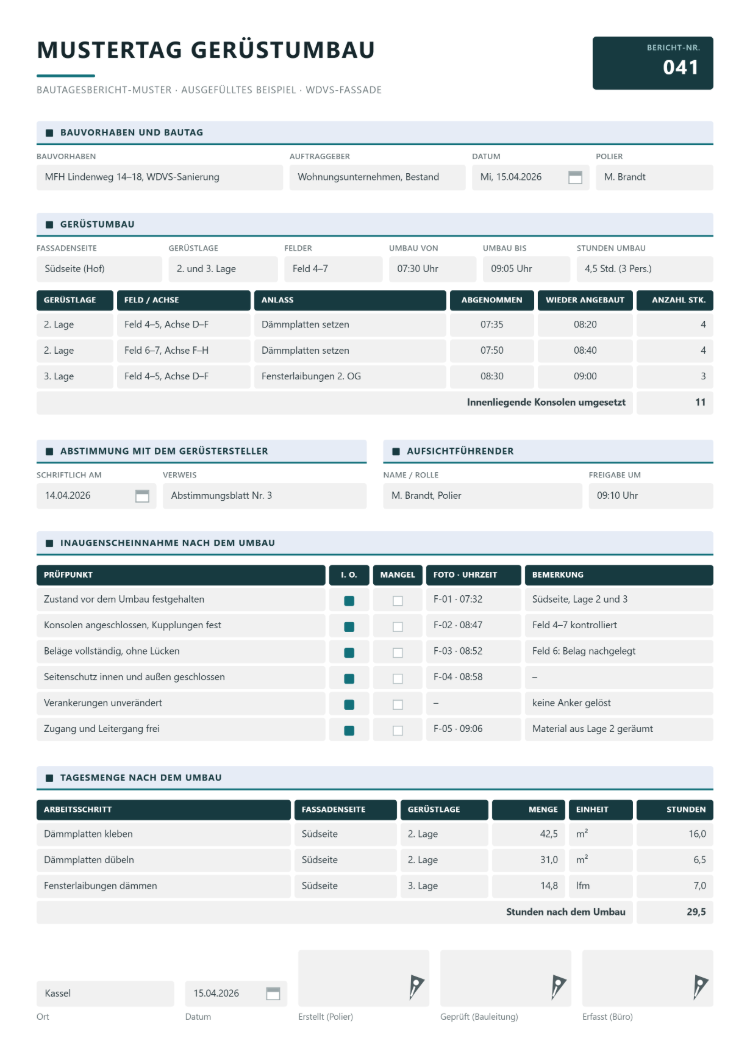Click the Wieder angebaut column header
The width and height of the screenshot is (750, 1060).
(x=585, y=300)
